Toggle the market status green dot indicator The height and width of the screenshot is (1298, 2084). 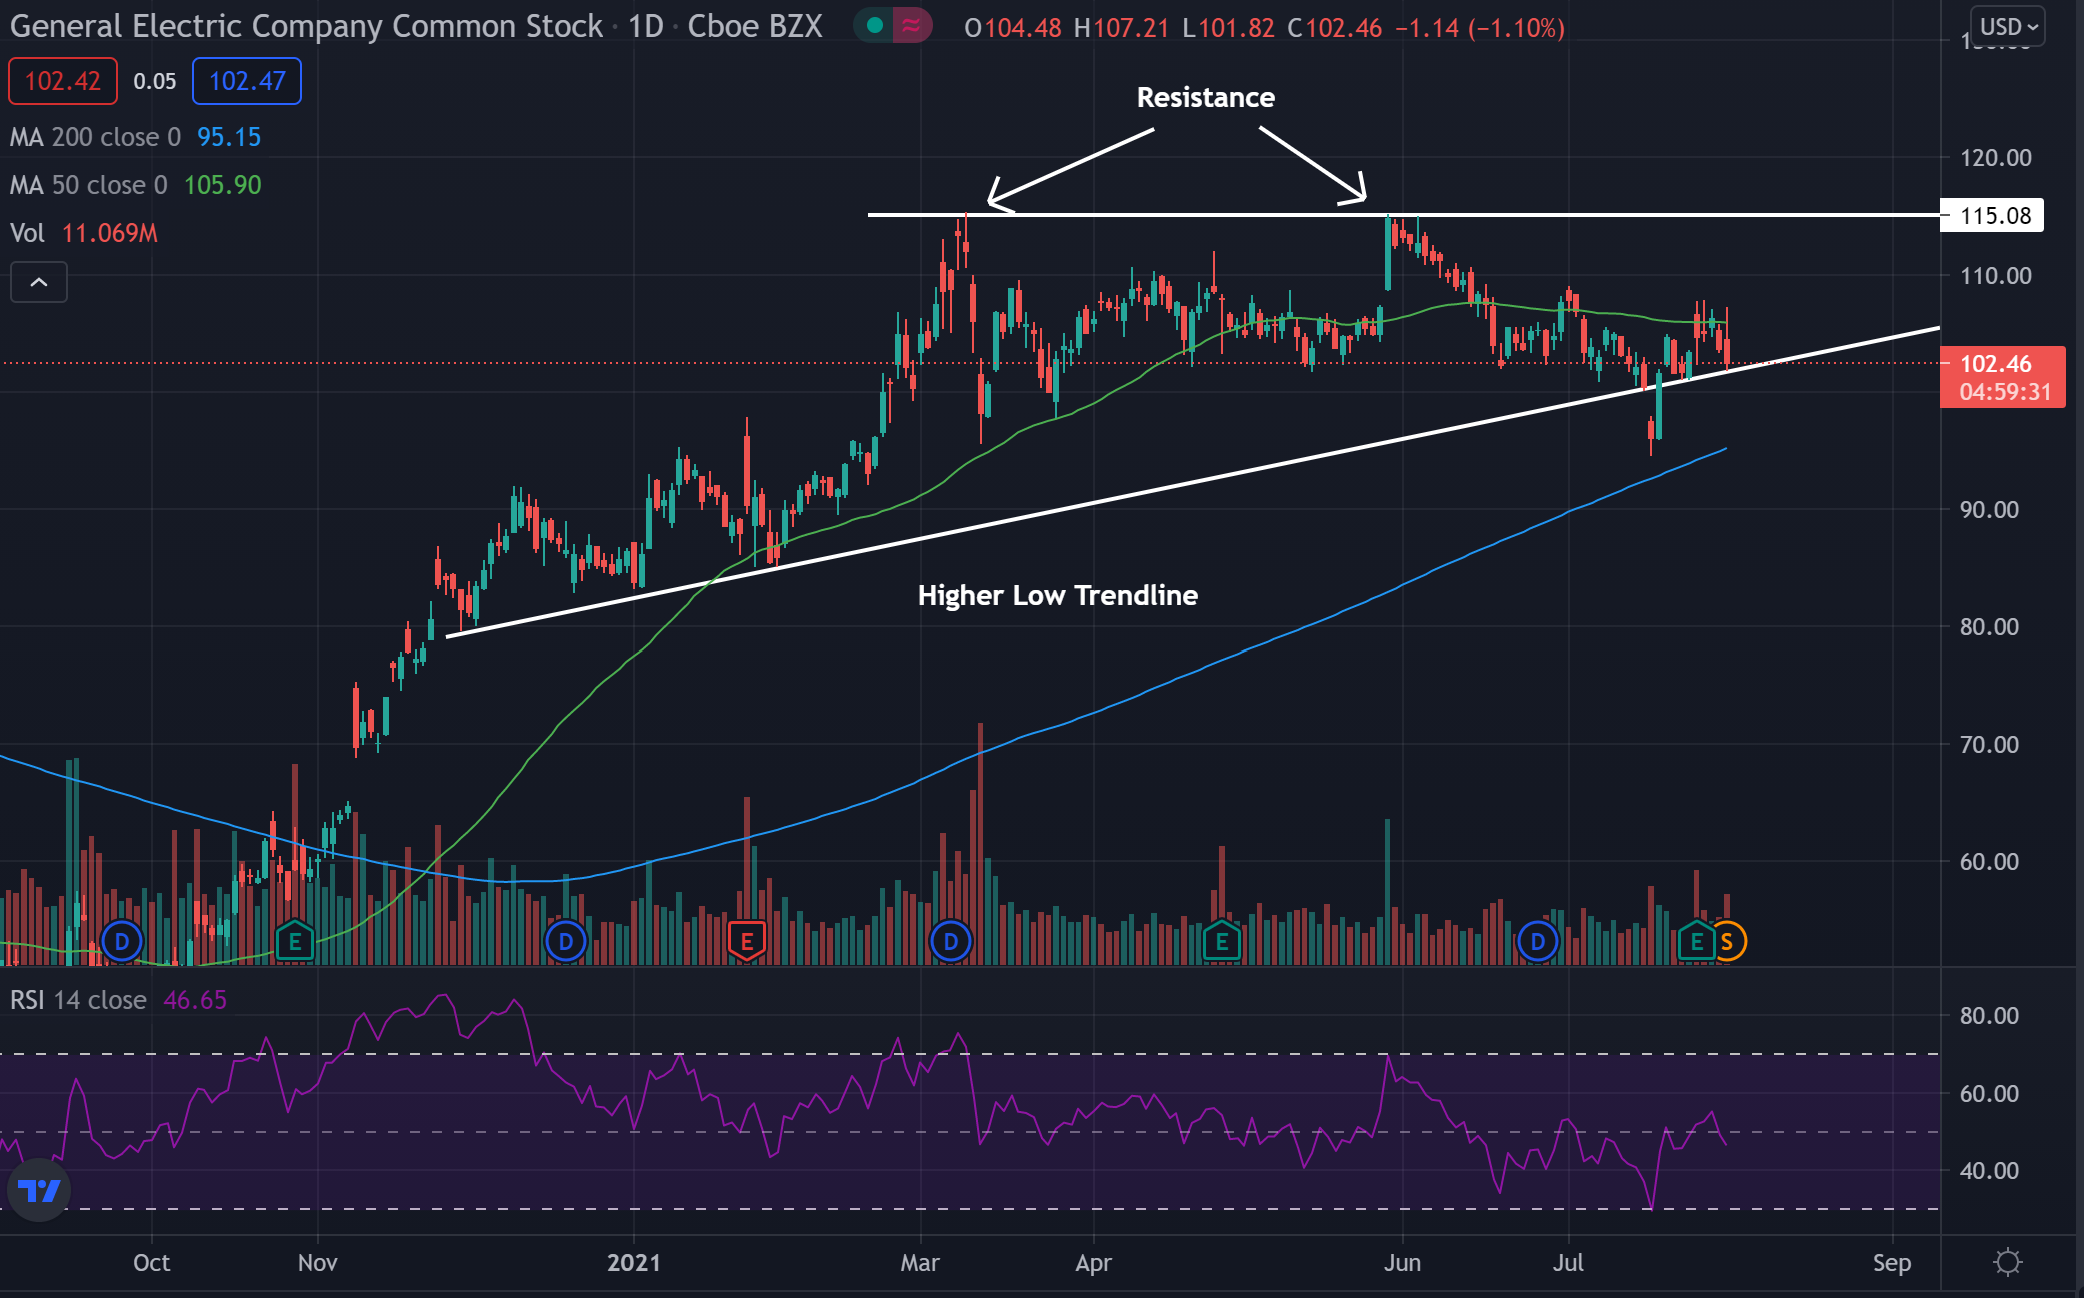click(x=875, y=26)
